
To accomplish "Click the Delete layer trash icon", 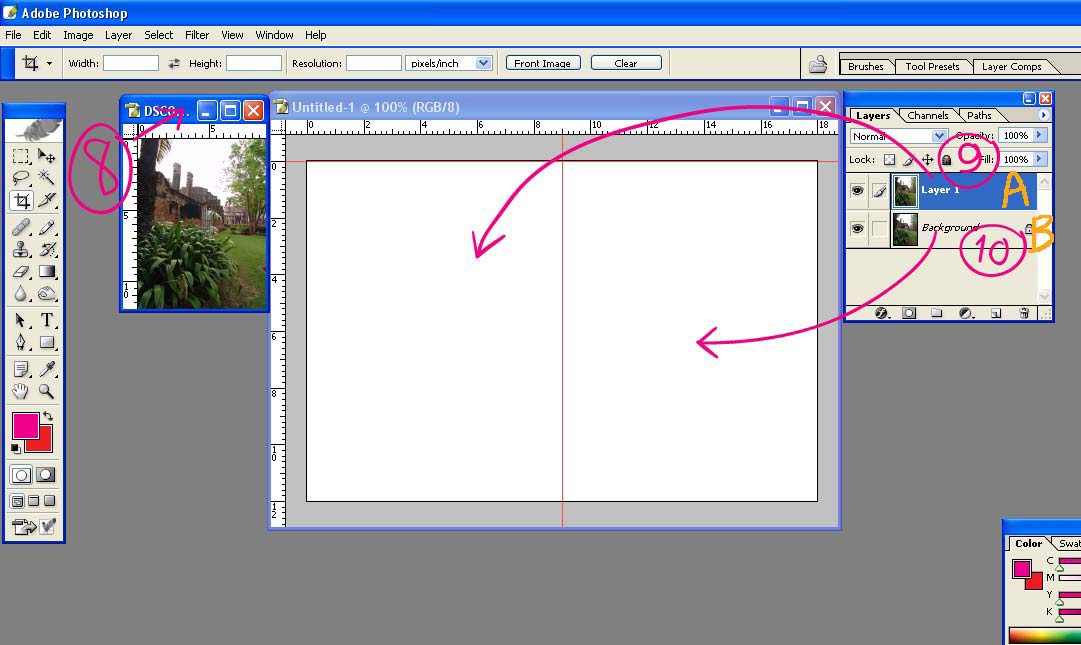I will pos(1024,313).
